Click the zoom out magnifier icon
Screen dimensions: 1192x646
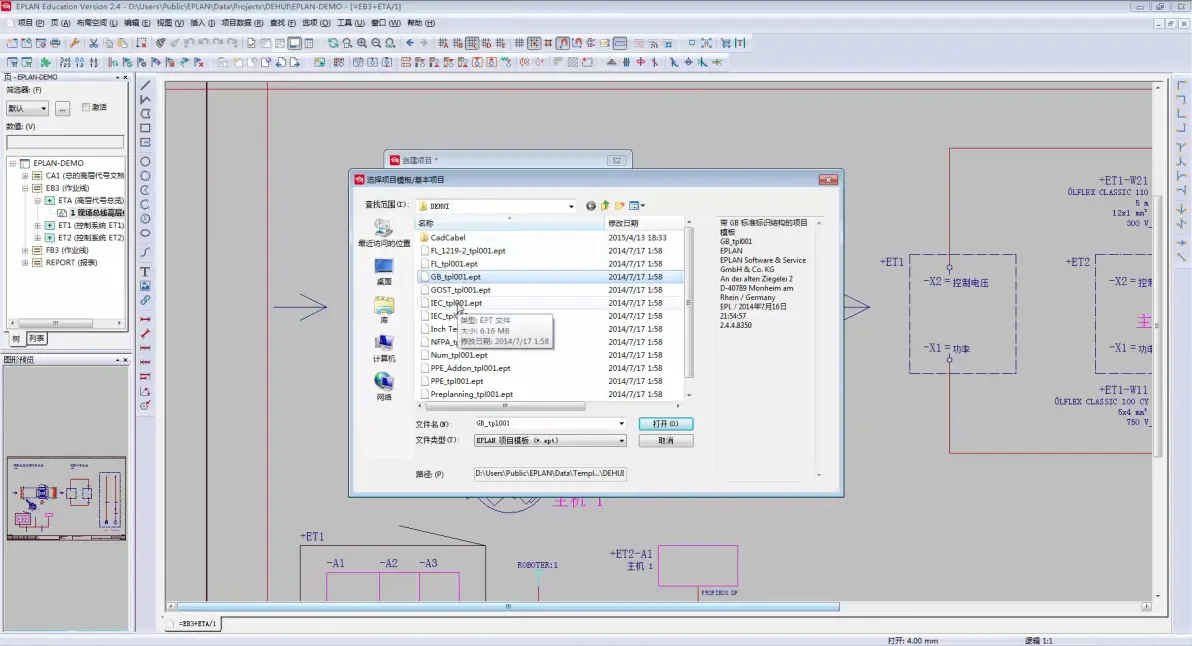[376, 43]
